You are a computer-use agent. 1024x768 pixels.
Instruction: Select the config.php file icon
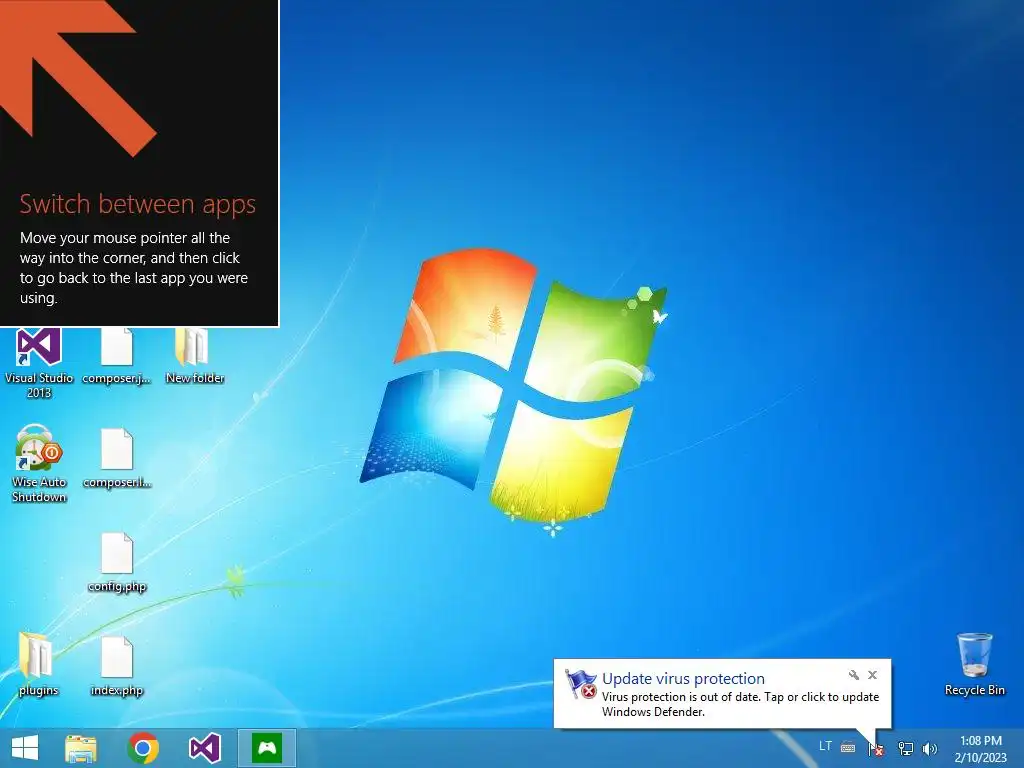click(117, 563)
